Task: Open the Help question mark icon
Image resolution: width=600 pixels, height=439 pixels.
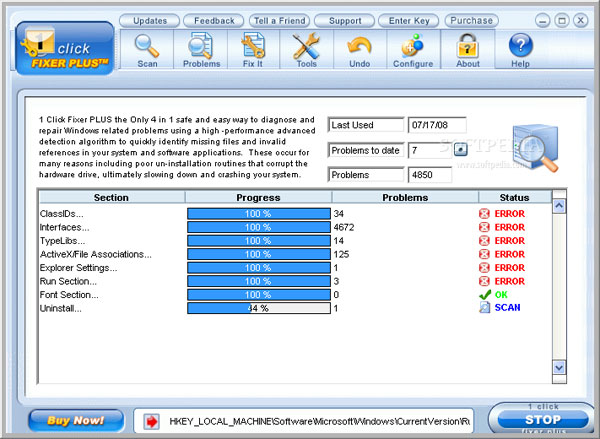Action: click(520, 47)
